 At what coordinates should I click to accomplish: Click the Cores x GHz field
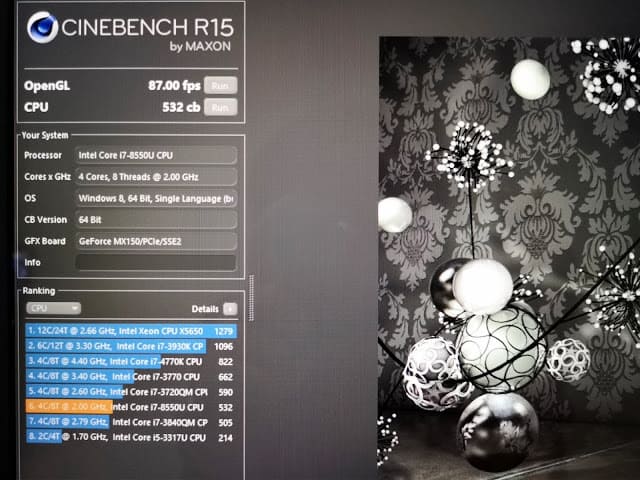tap(156, 177)
